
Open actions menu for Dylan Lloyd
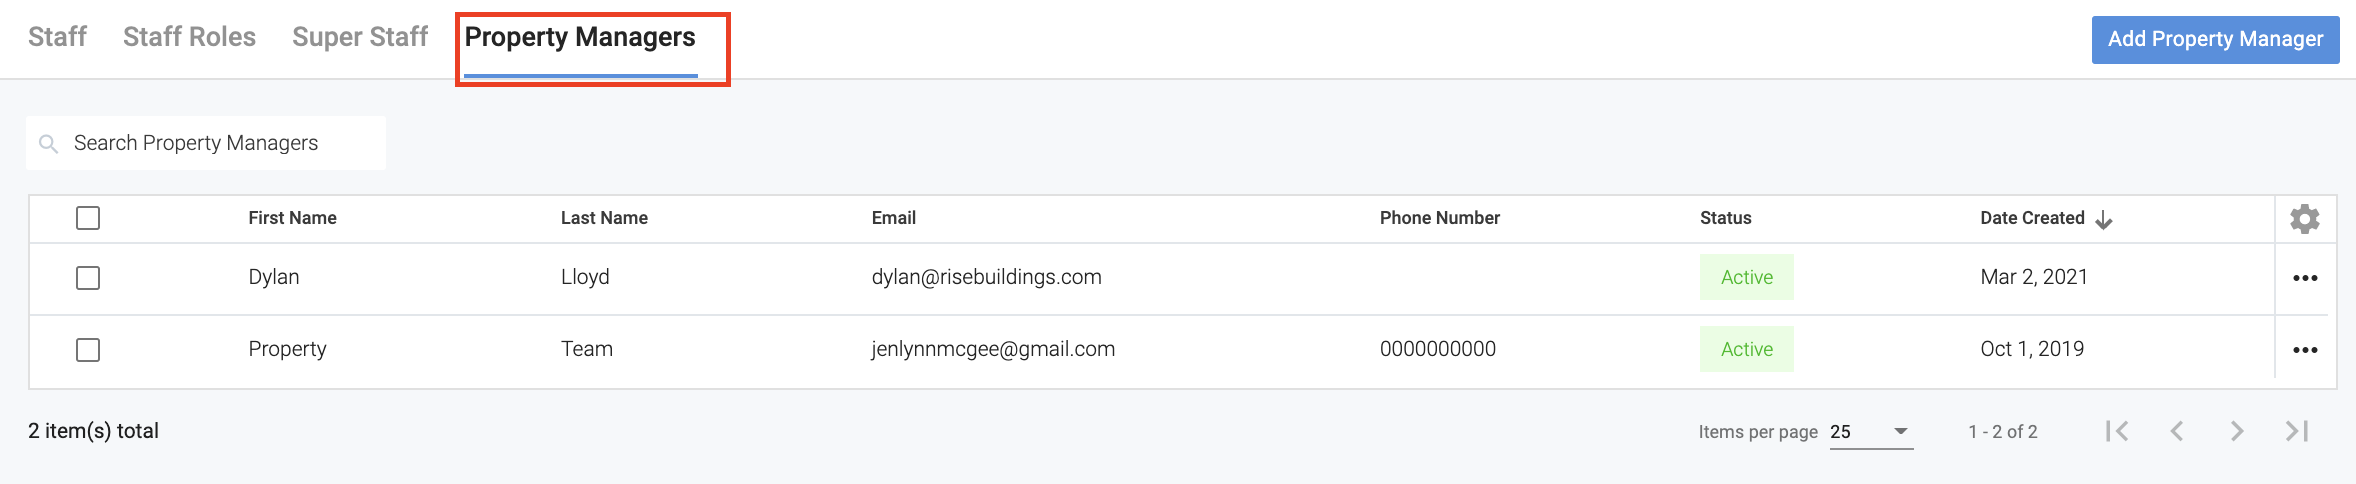coord(2305,278)
